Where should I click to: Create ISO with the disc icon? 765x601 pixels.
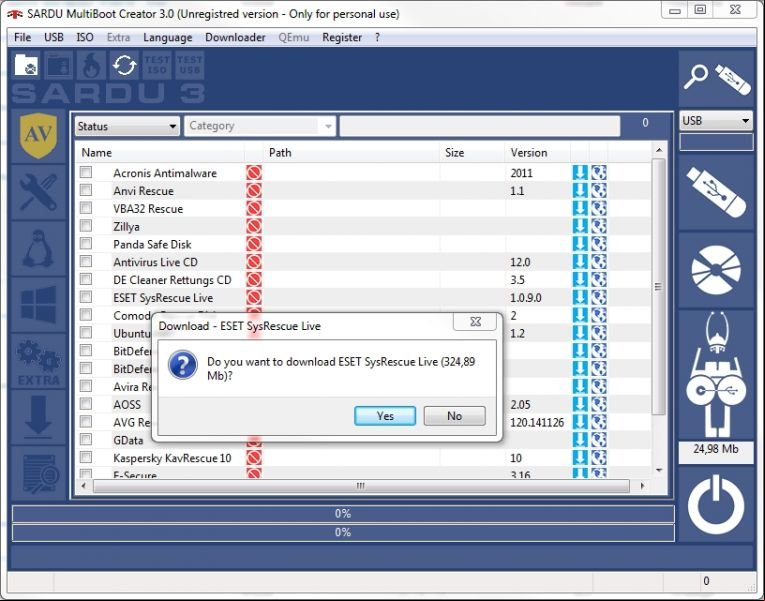[716, 270]
